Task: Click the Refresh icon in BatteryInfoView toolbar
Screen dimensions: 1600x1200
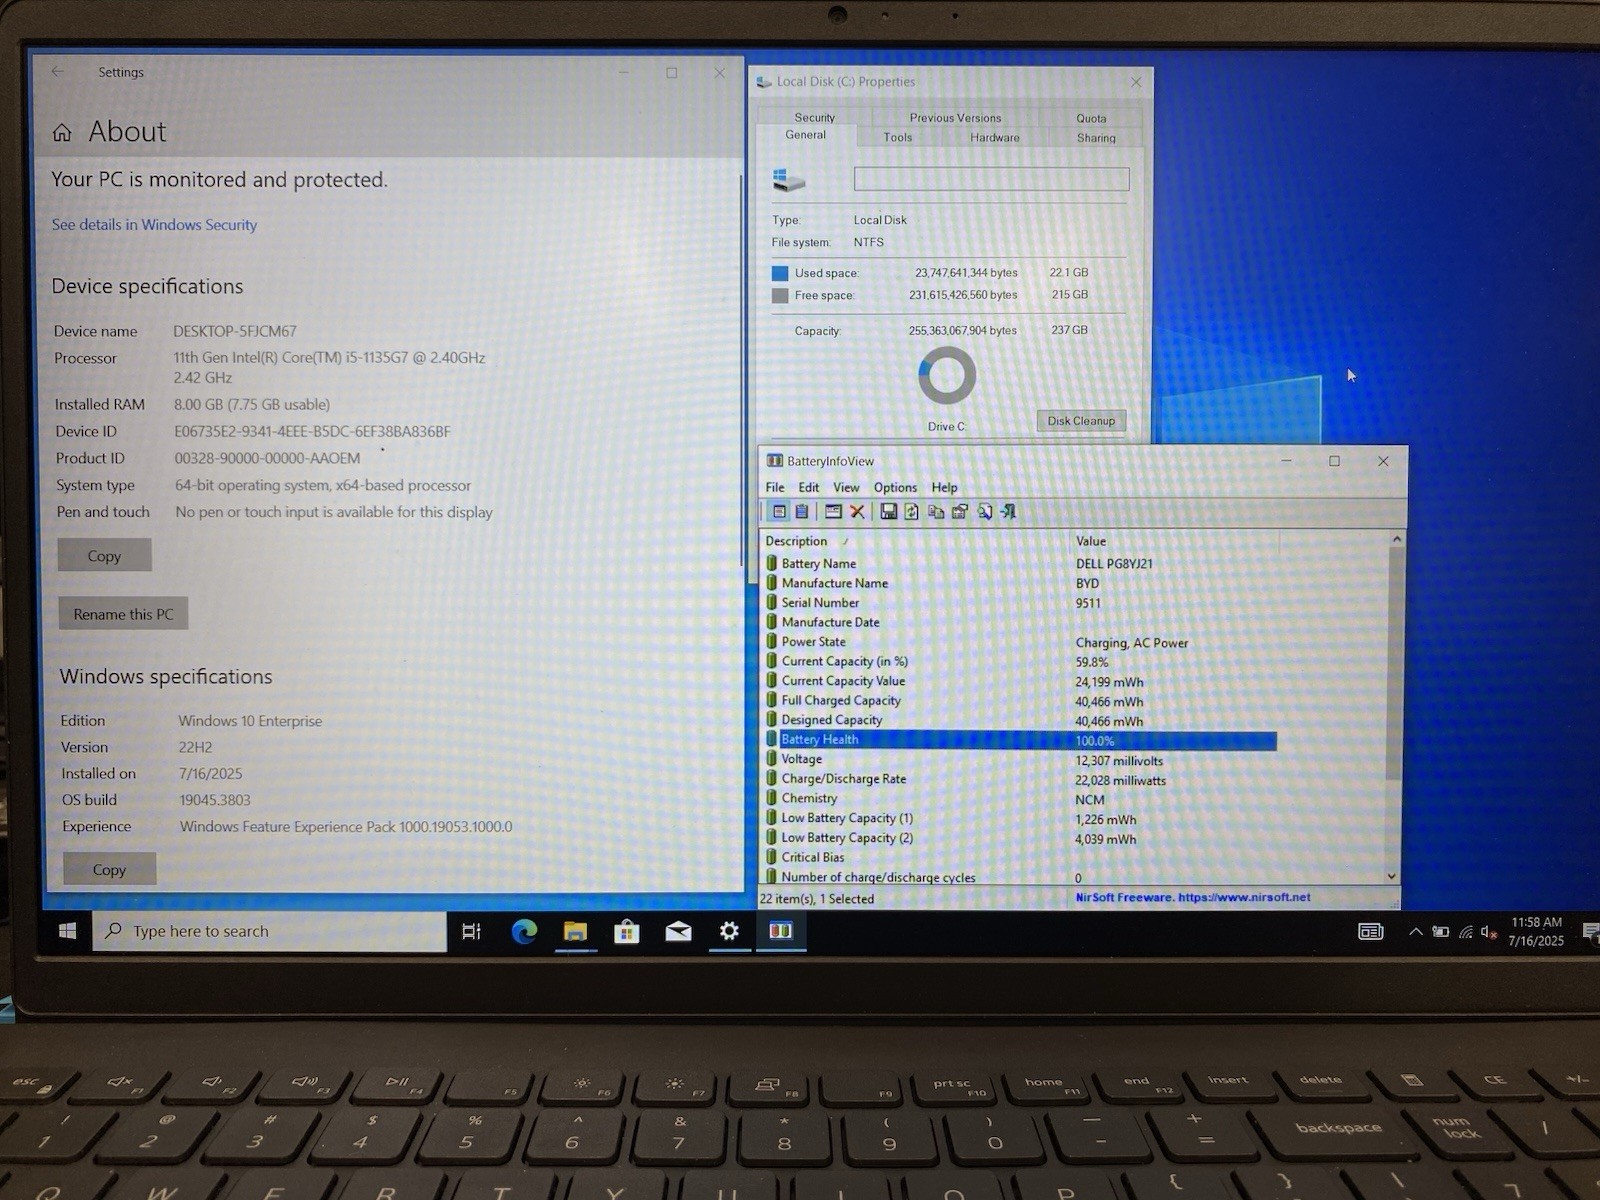Action: (912, 512)
